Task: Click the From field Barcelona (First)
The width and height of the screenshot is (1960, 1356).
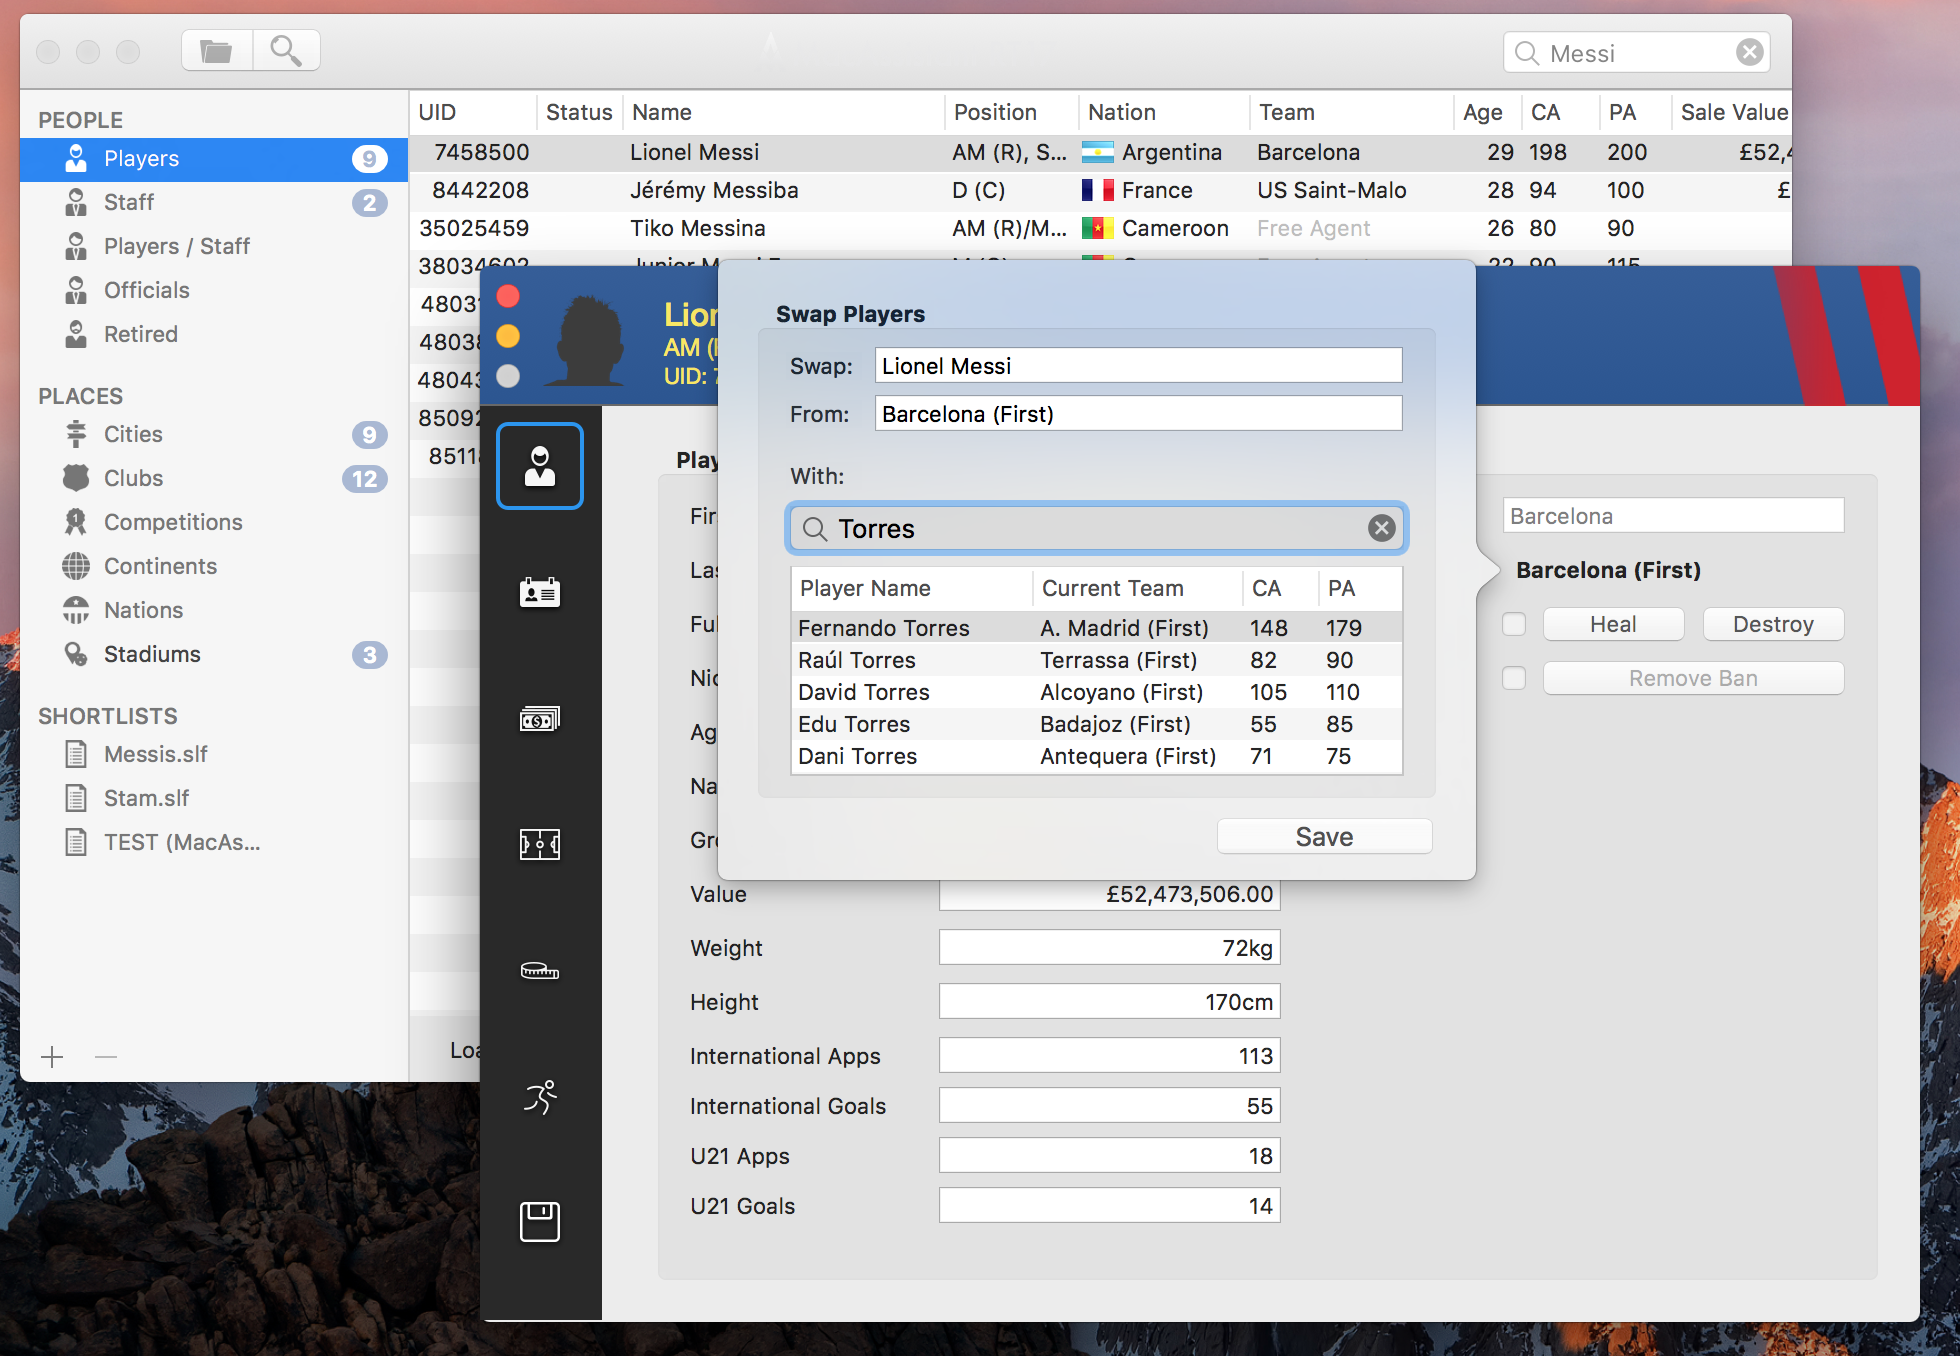Action: pos(1138,414)
